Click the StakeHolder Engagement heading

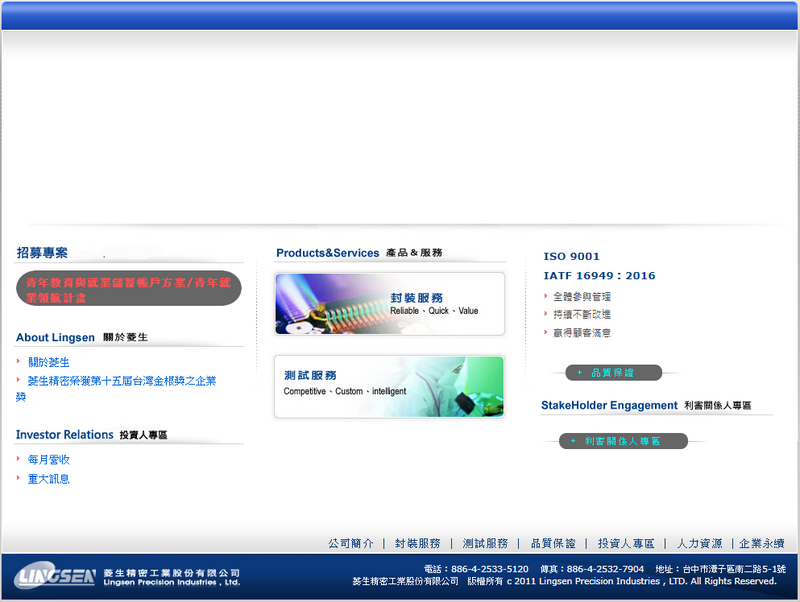coord(609,405)
